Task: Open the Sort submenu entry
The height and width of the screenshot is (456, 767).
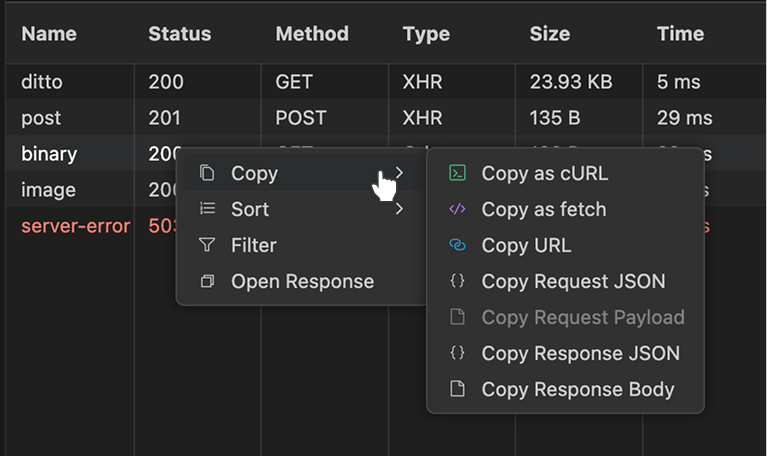Action: click(250, 209)
